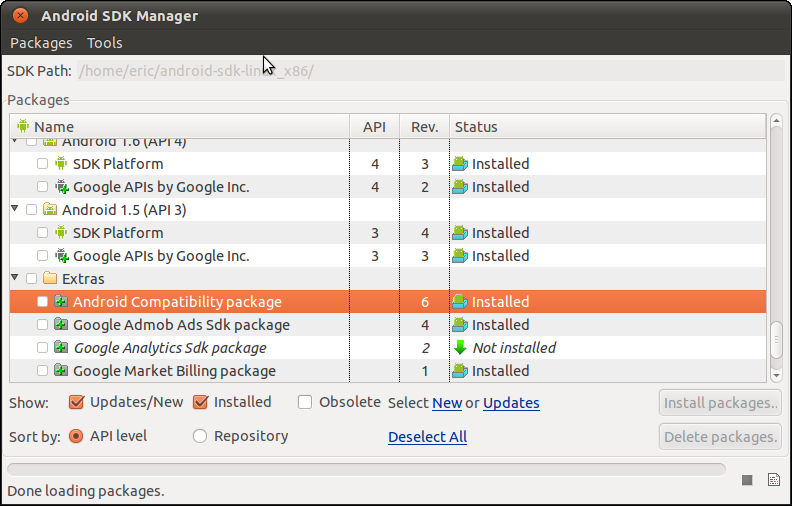The image size is (792, 506).
Task: Select Repository sort option
Action: click(200, 436)
